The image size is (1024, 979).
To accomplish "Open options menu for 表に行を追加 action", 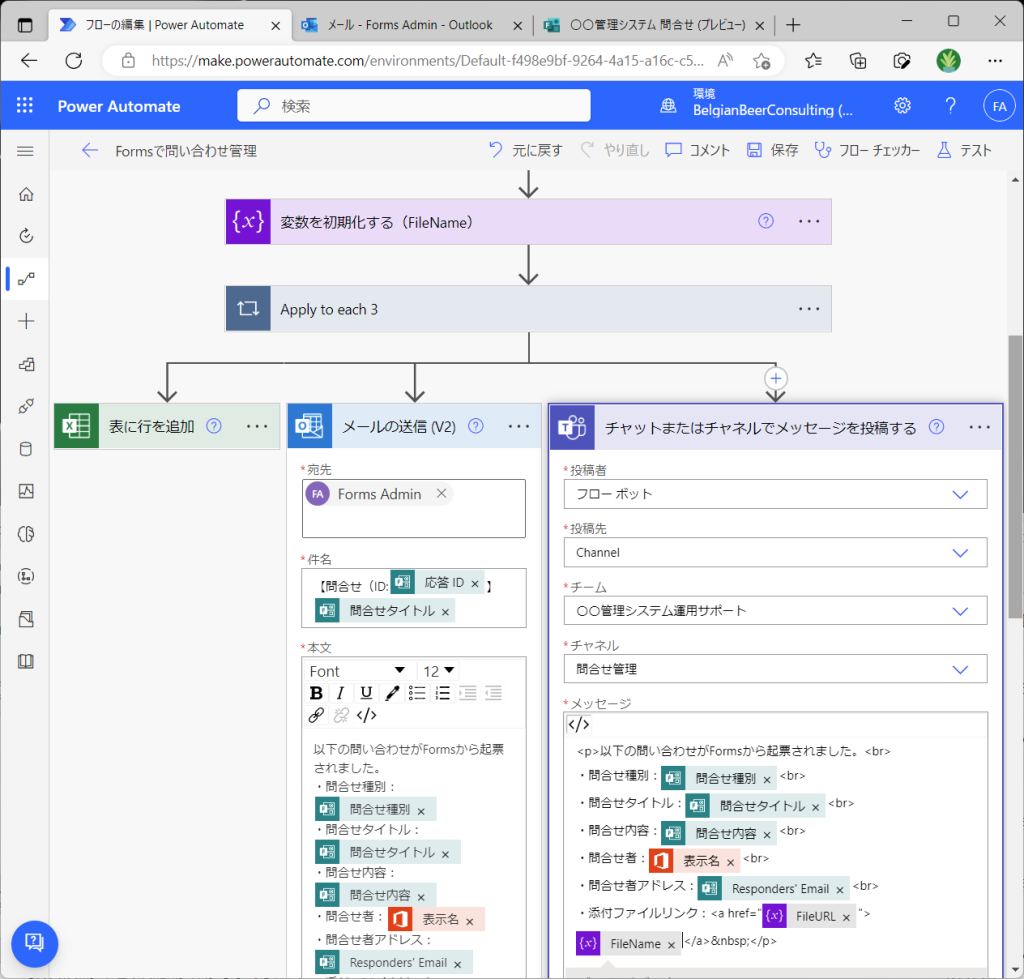I will (x=257, y=426).
